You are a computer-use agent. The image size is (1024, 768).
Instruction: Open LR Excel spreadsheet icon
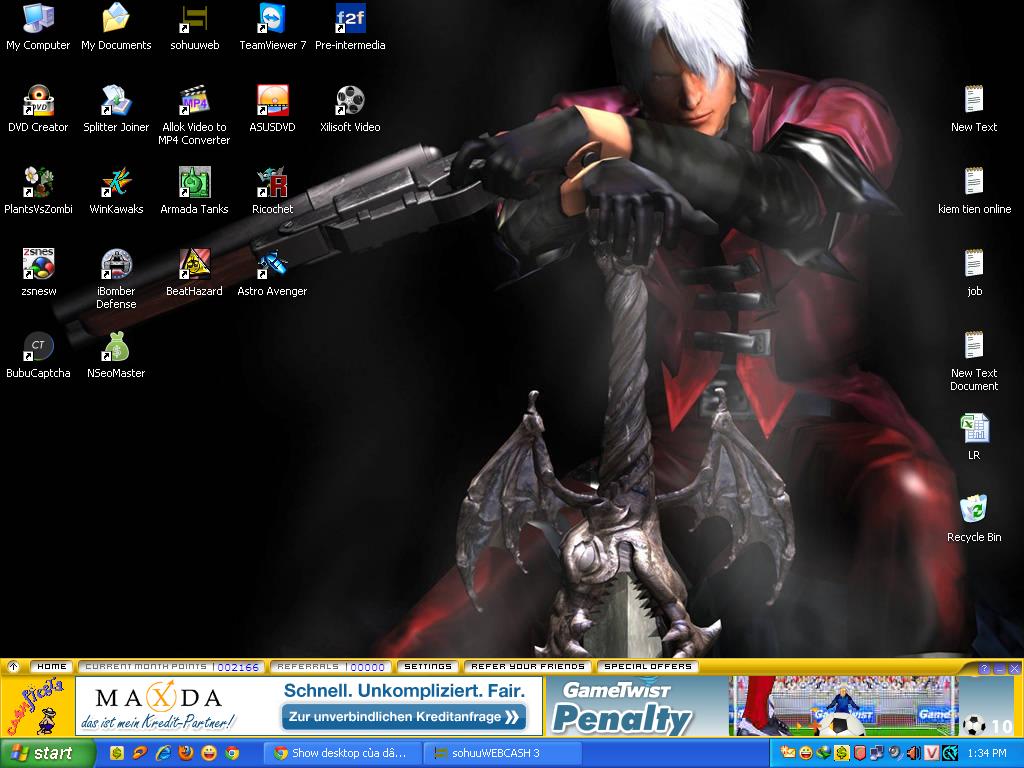point(974,436)
